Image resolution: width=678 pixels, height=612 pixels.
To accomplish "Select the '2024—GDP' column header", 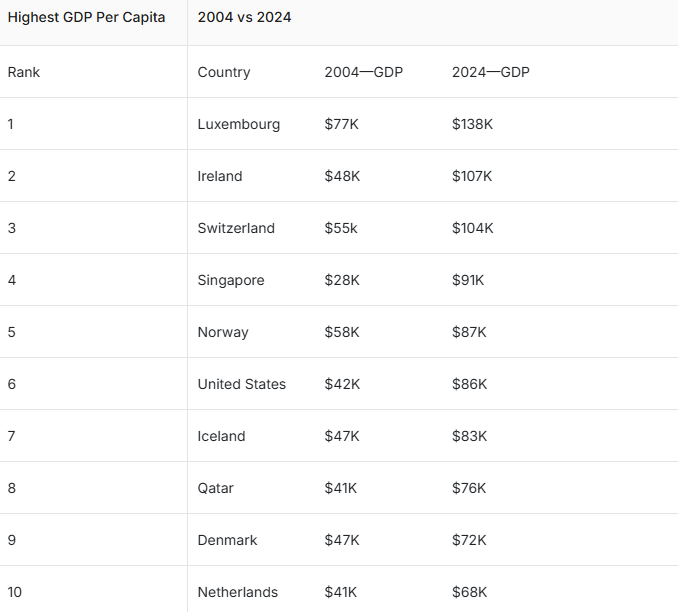I will pos(491,72).
